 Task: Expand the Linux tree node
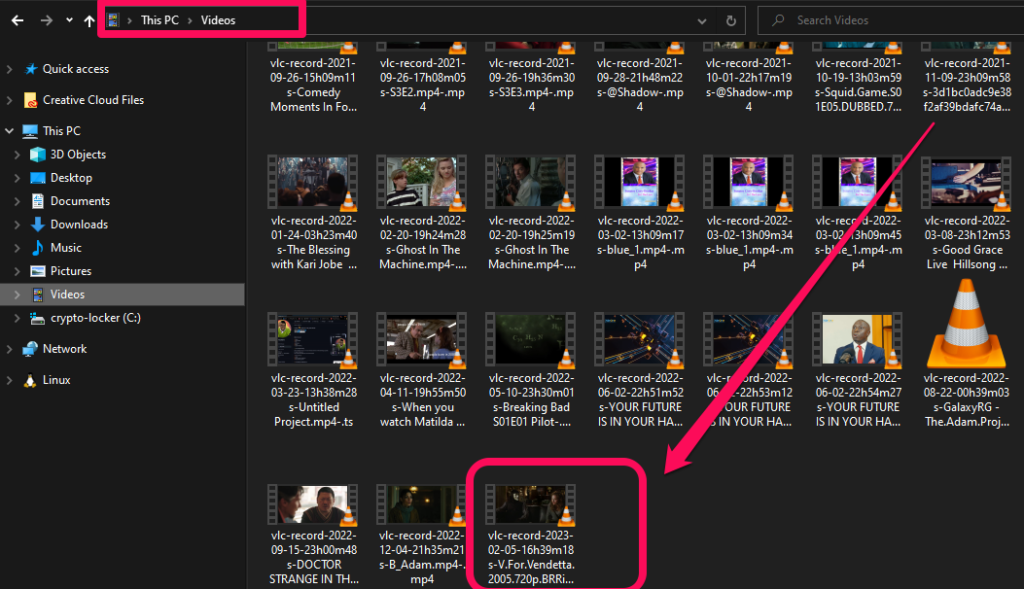[x=9, y=380]
